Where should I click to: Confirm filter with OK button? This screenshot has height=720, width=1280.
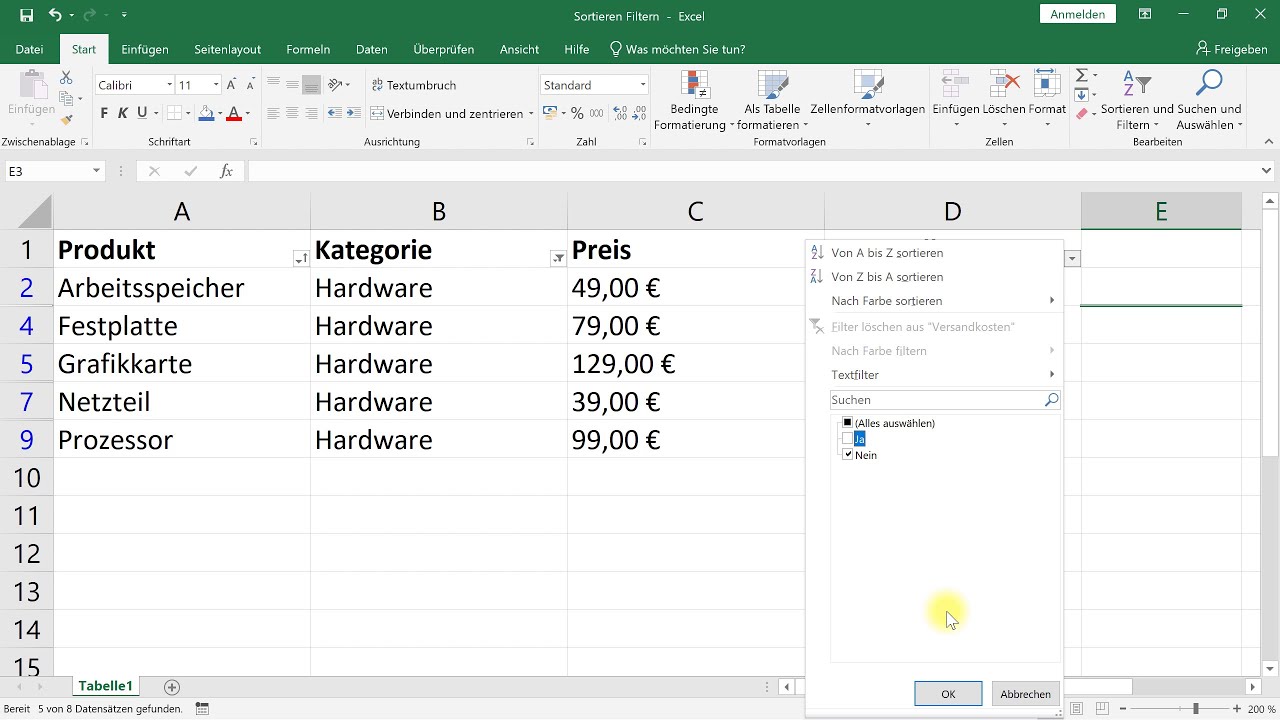pyautogui.click(x=948, y=694)
